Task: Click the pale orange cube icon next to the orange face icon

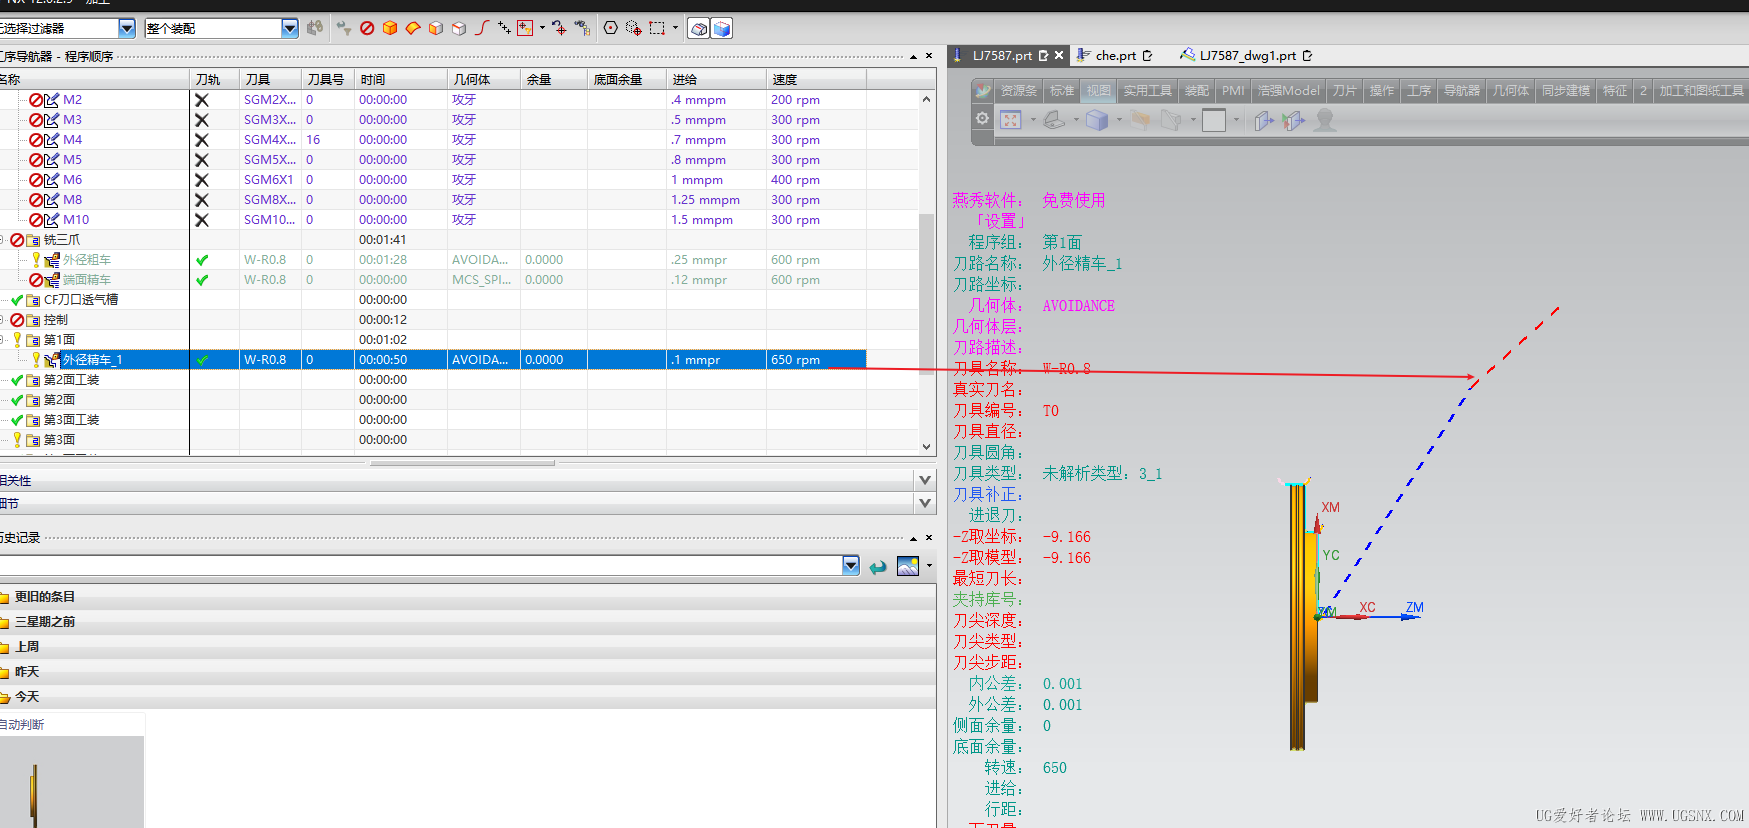Action: [436, 28]
